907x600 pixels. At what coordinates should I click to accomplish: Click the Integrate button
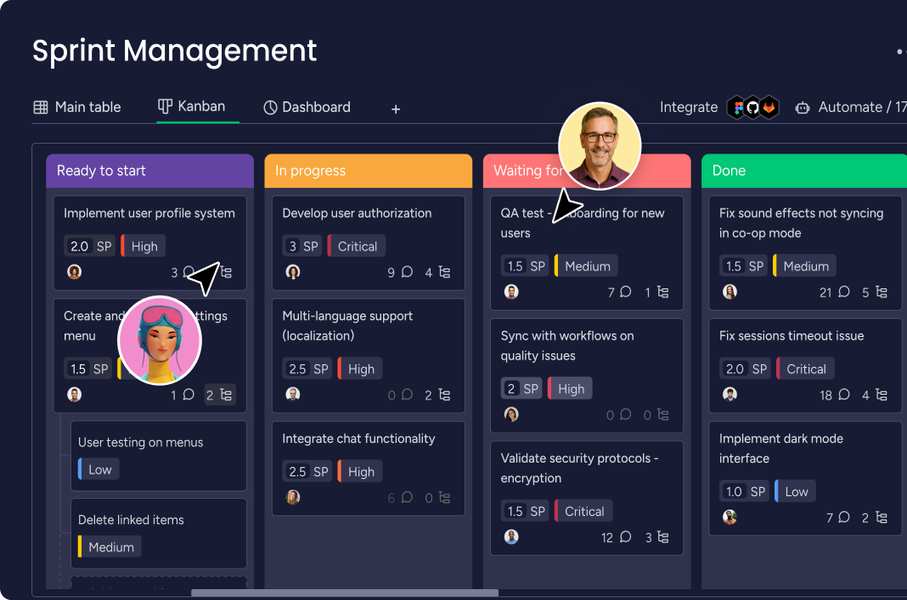coord(688,107)
